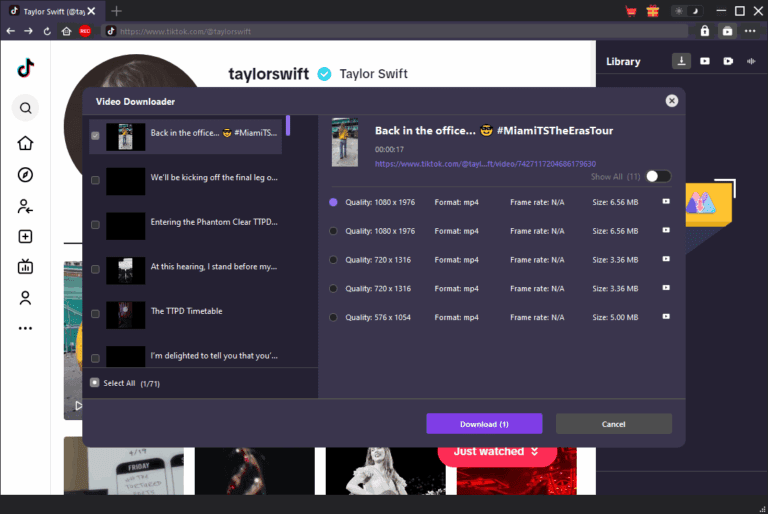Expand the three-dots More menu in sidebar
The width and height of the screenshot is (768, 514).
coord(26,328)
